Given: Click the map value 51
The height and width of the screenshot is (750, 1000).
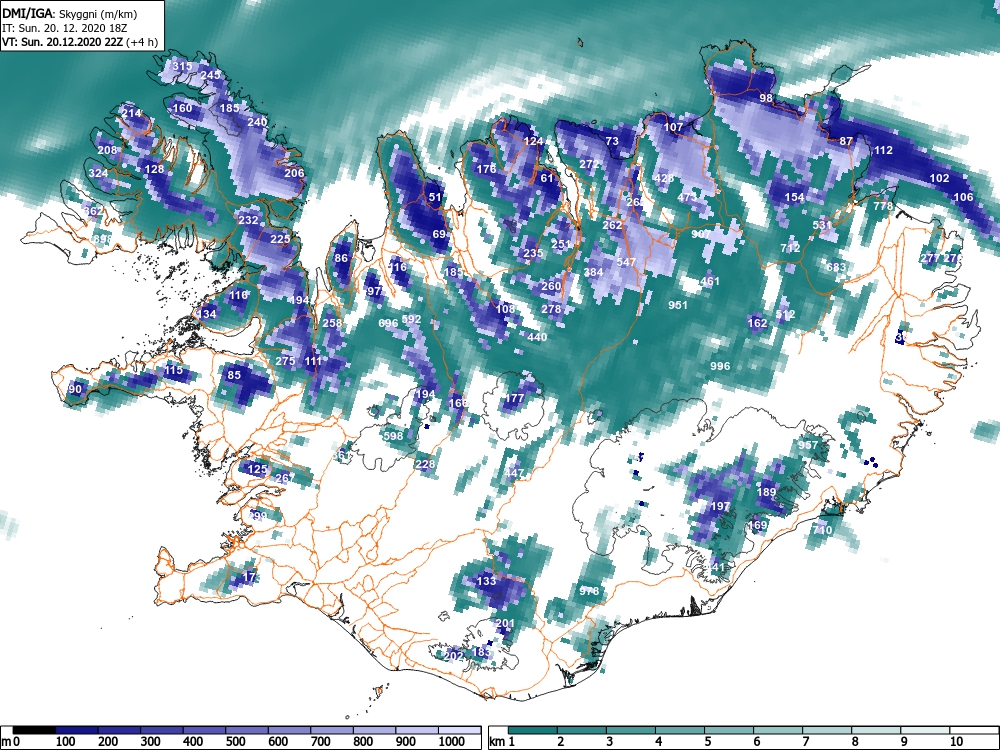Looking at the screenshot, I should coord(435,196).
